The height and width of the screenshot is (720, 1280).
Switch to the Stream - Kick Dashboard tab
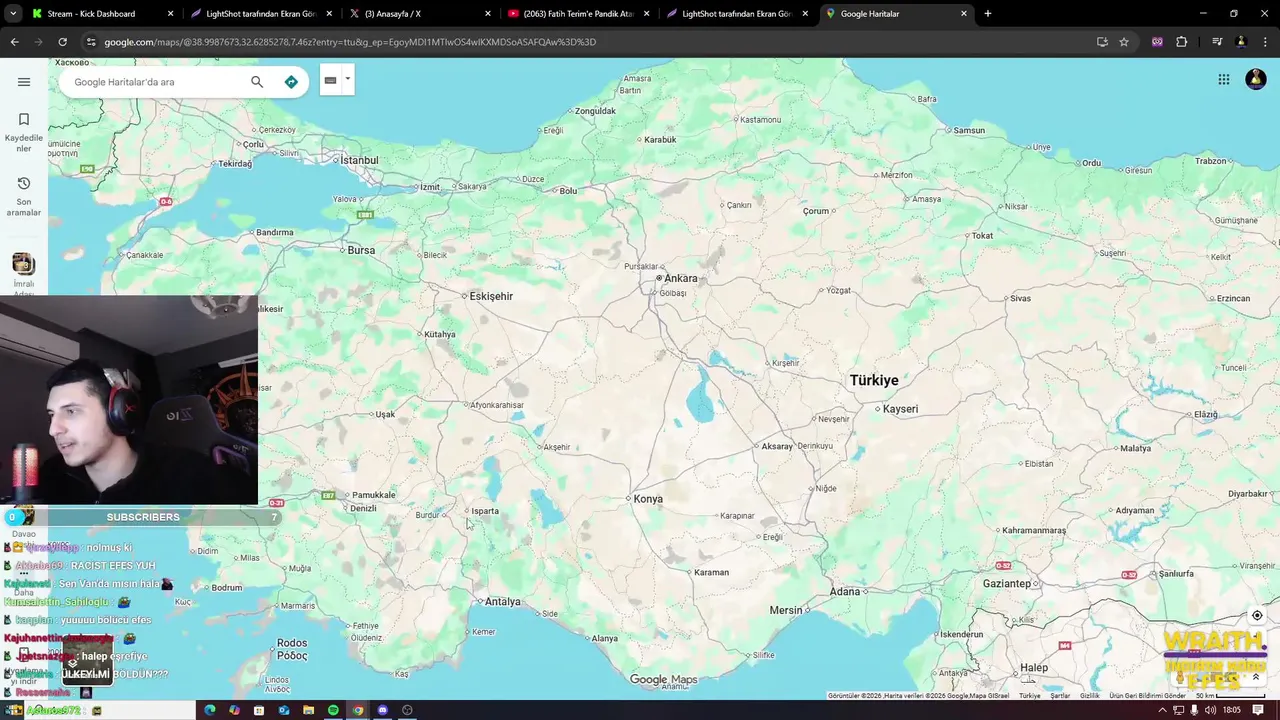(100, 14)
